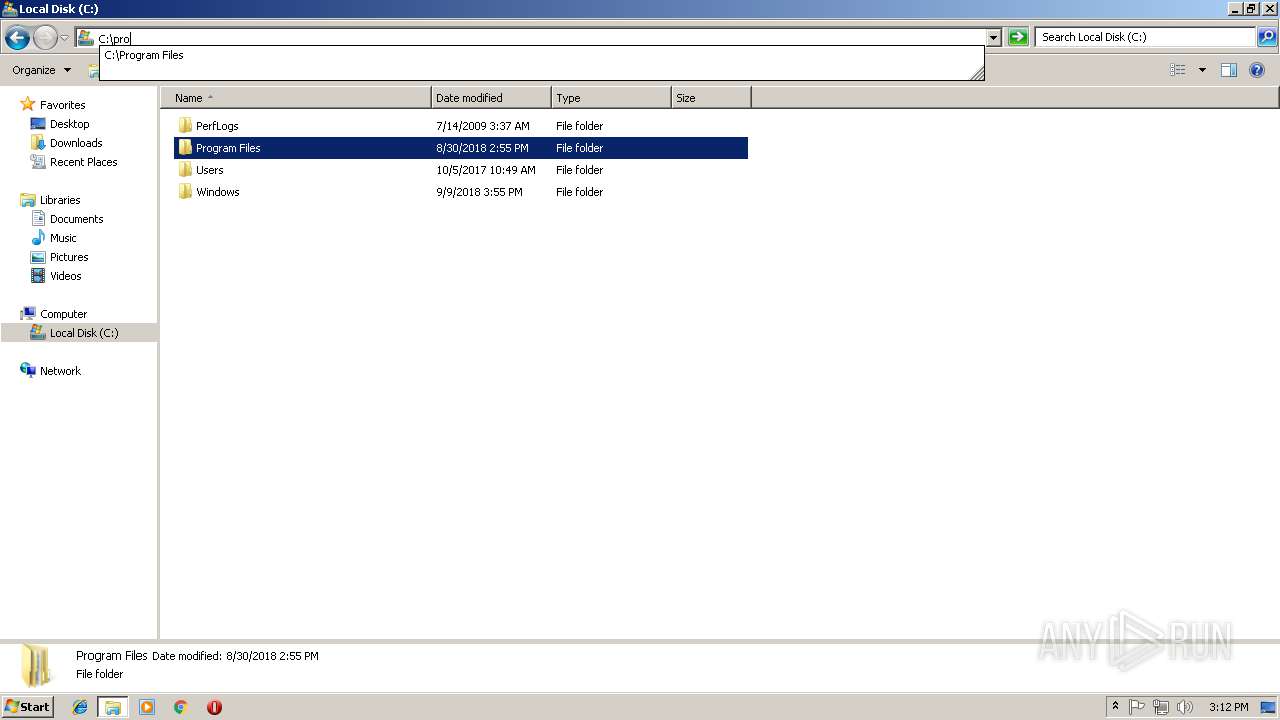Click the Show desktop button
Viewport: 1280px width, 720px height.
1268,707
